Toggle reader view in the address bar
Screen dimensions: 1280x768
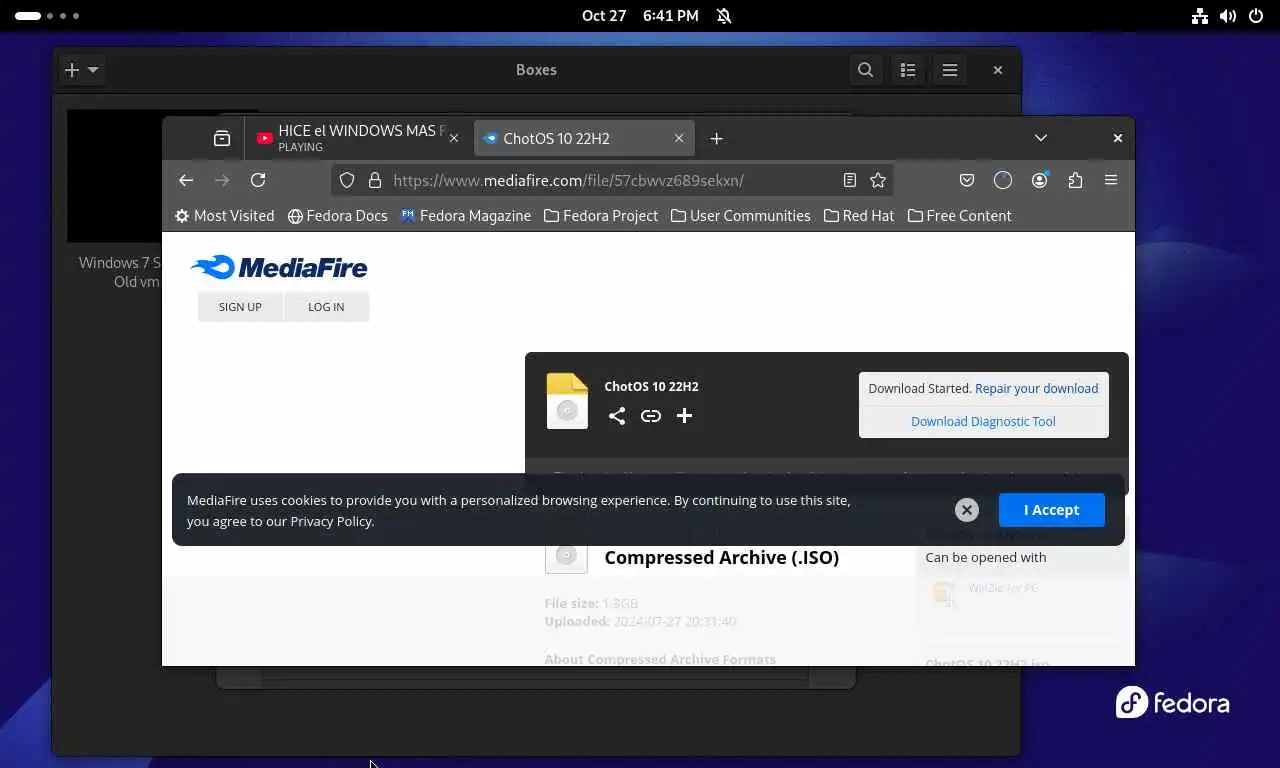(849, 180)
